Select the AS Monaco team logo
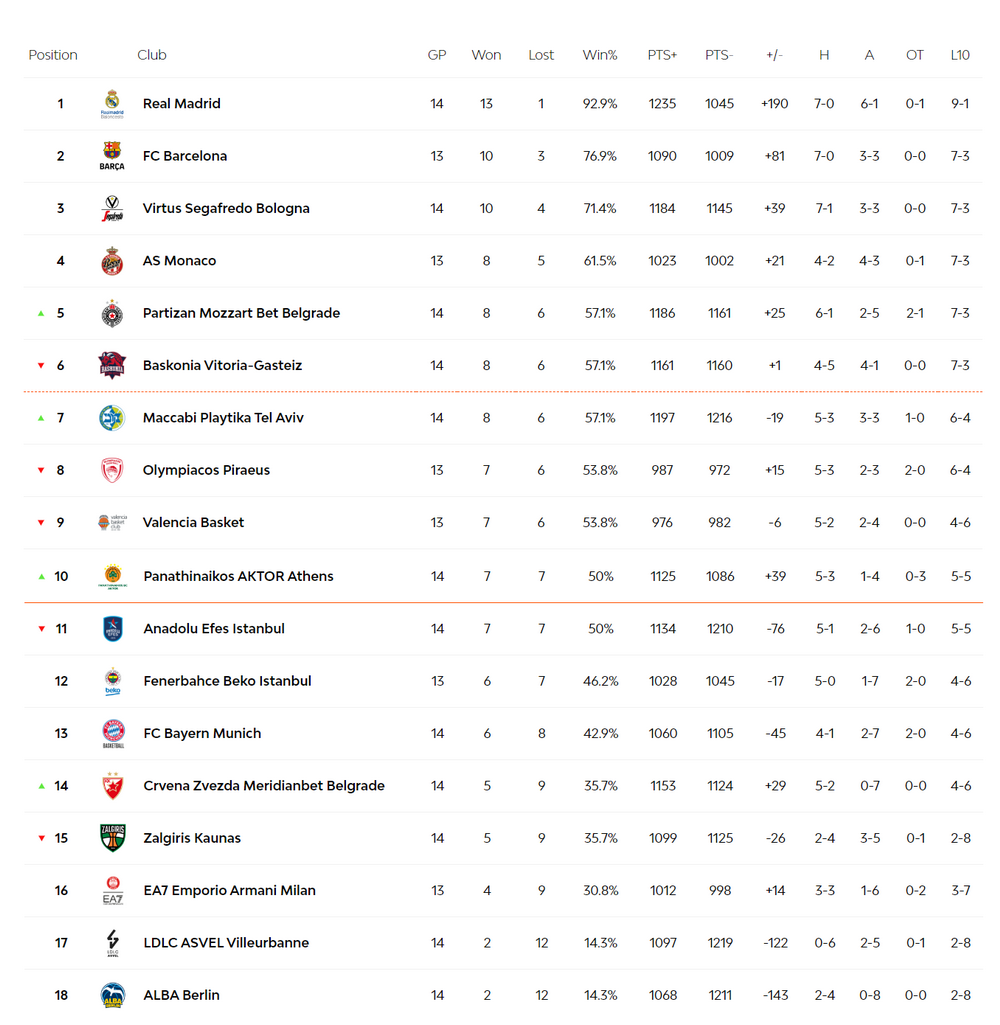Viewport: 1000px width, 1025px height. point(112,261)
